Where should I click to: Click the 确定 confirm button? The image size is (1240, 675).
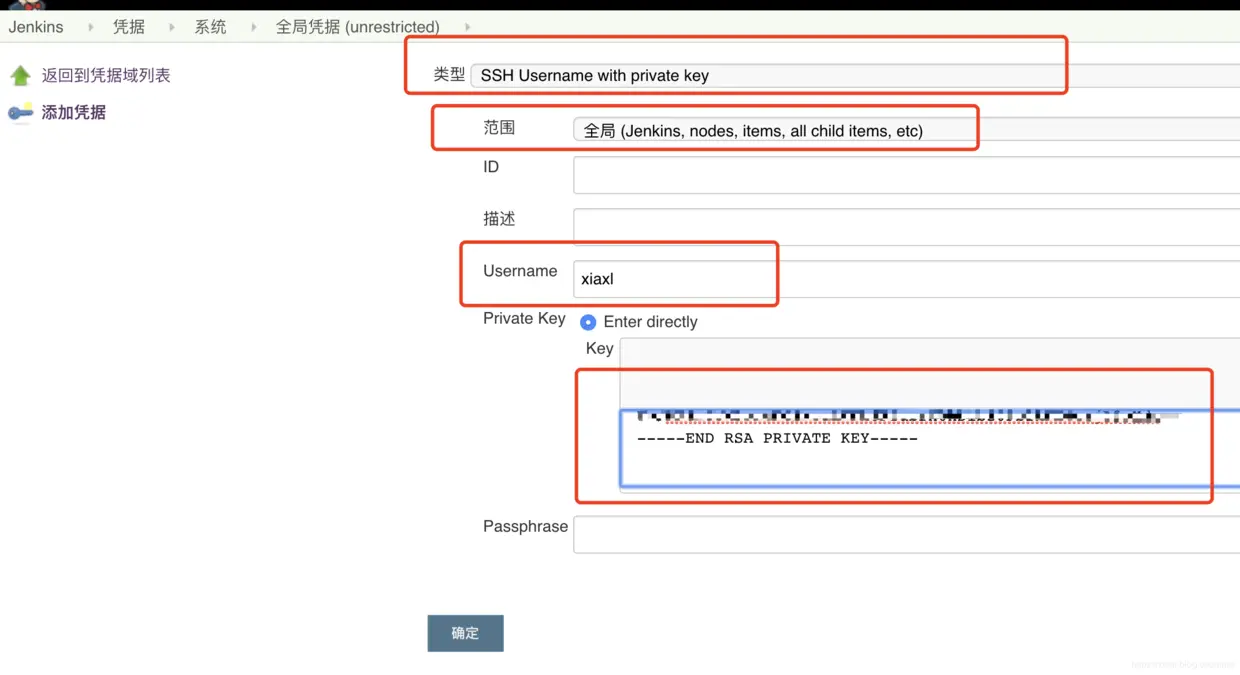point(465,633)
